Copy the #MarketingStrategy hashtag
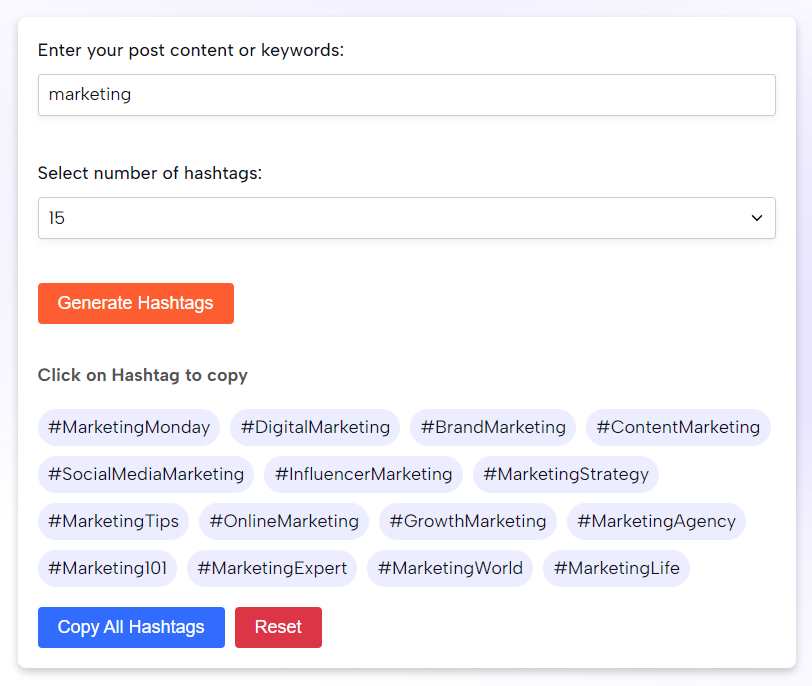The height and width of the screenshot is (686, 812). coord(566,474)
